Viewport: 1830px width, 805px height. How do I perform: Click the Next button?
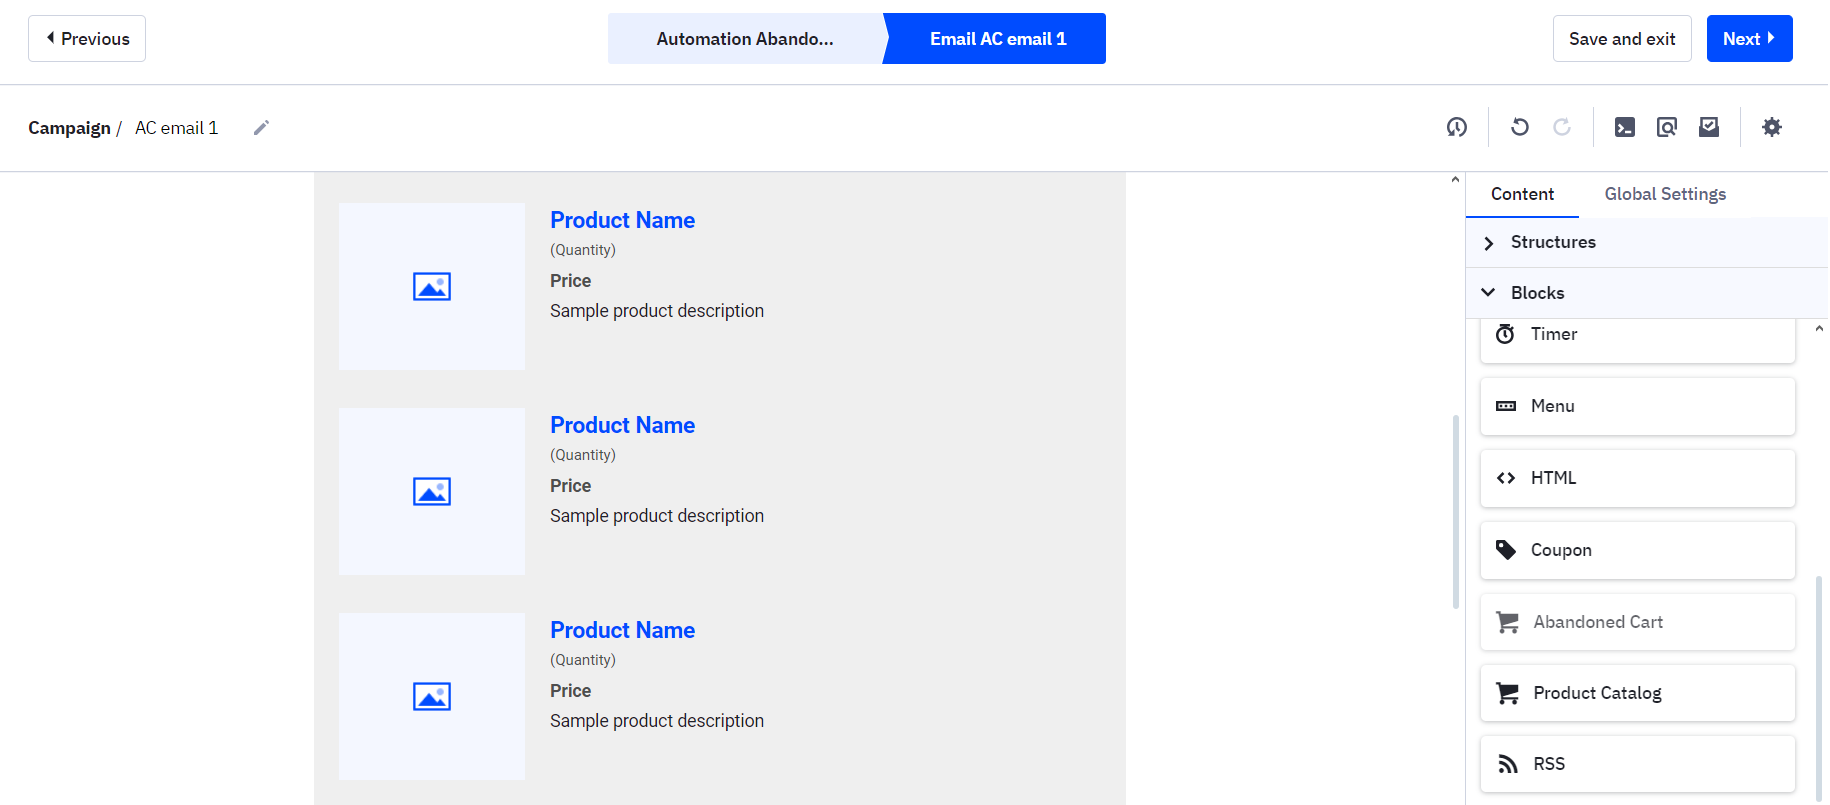point(1749,39)
